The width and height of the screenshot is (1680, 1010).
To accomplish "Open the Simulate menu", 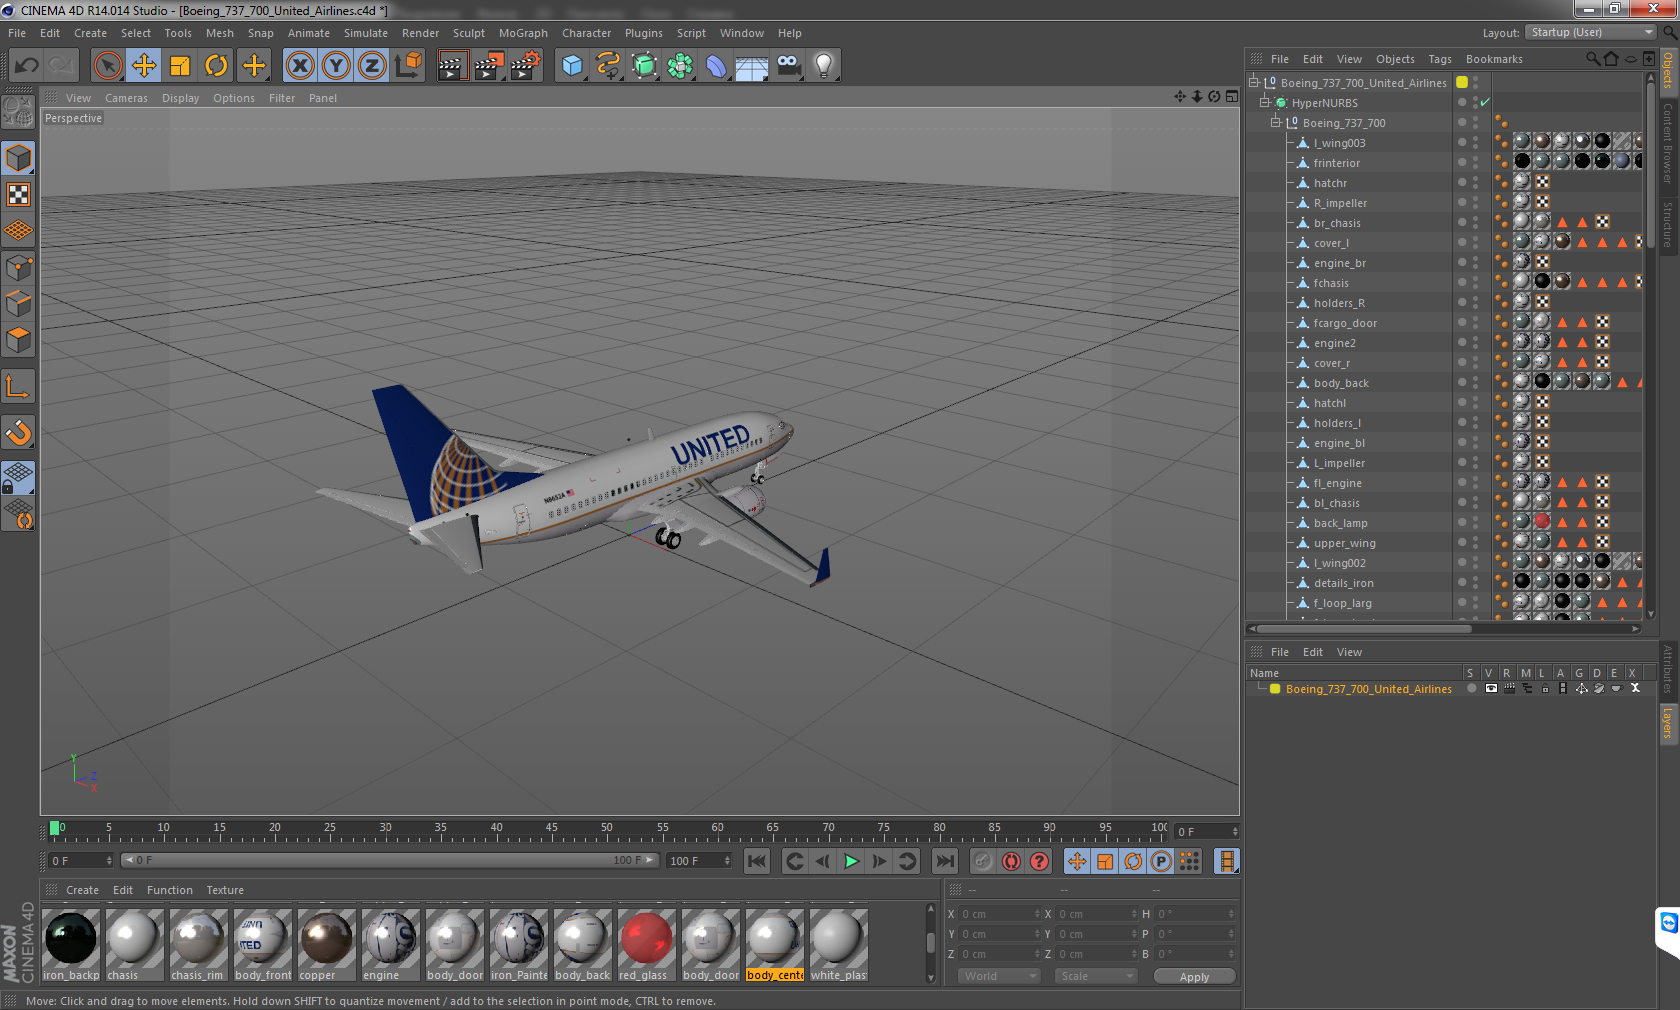I will click(x=365, y=33).
